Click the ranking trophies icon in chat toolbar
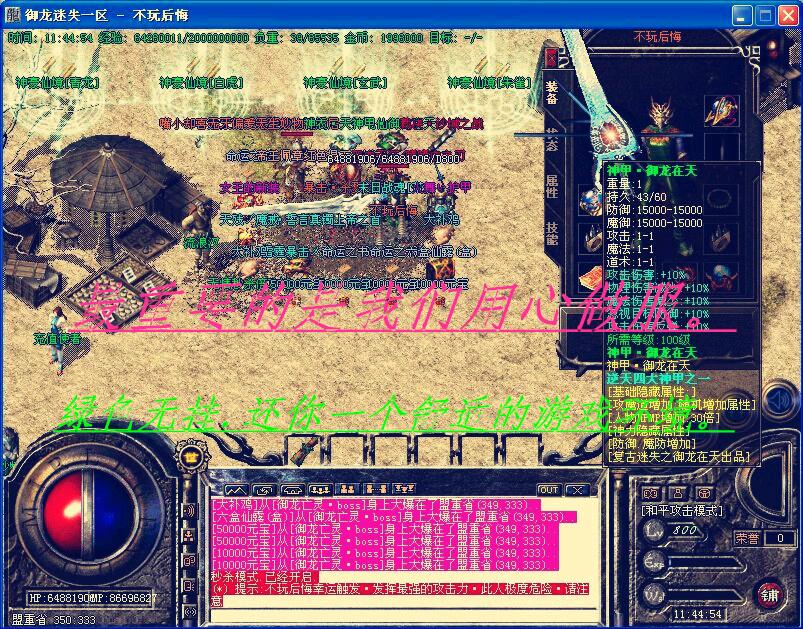Screen dimensions: 803x629 (403, 490)
